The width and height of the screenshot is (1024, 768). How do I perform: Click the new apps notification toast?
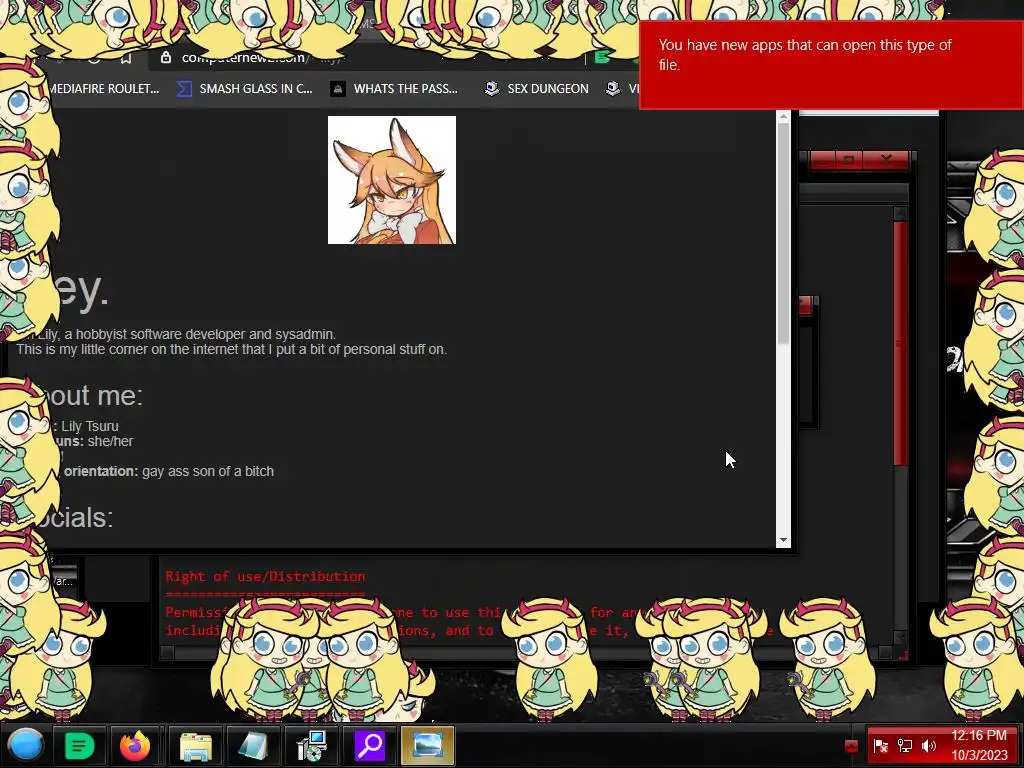click(831, 65)
